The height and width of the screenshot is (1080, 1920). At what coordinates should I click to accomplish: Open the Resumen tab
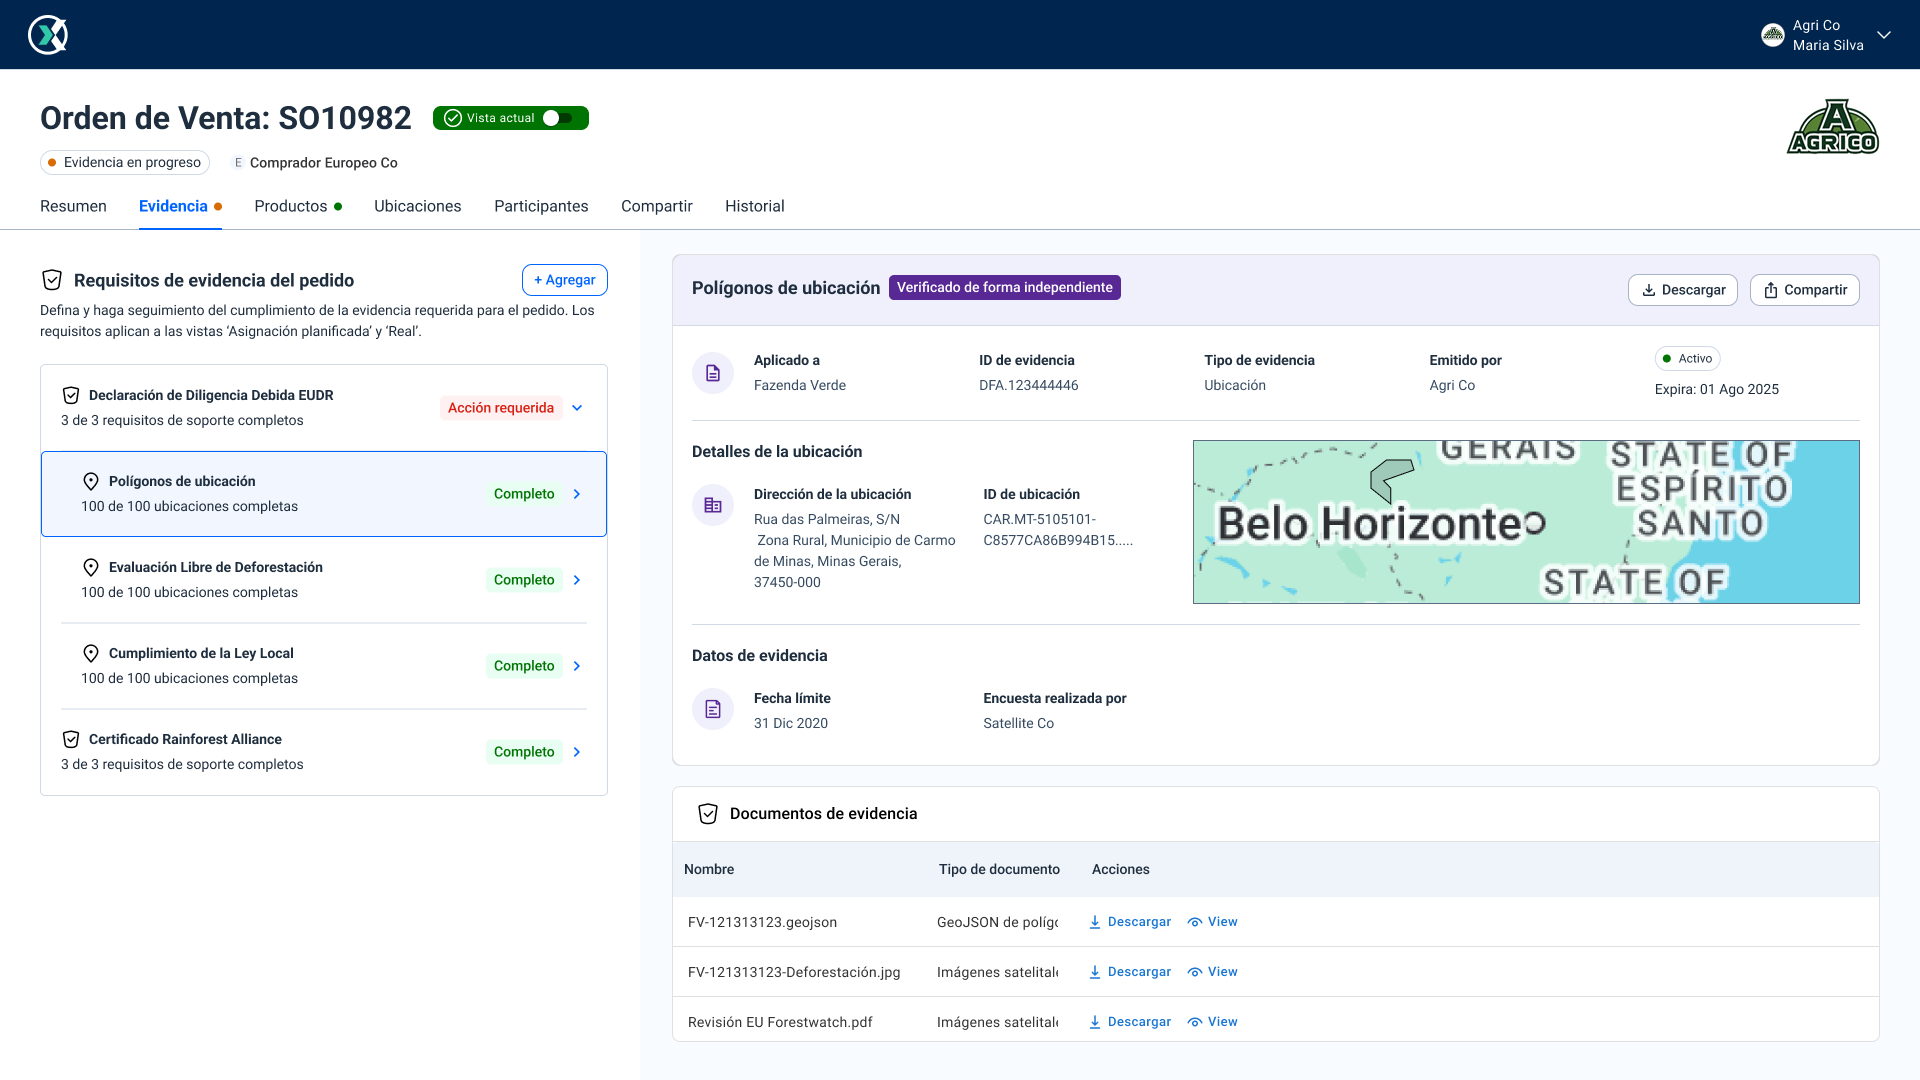73,206
